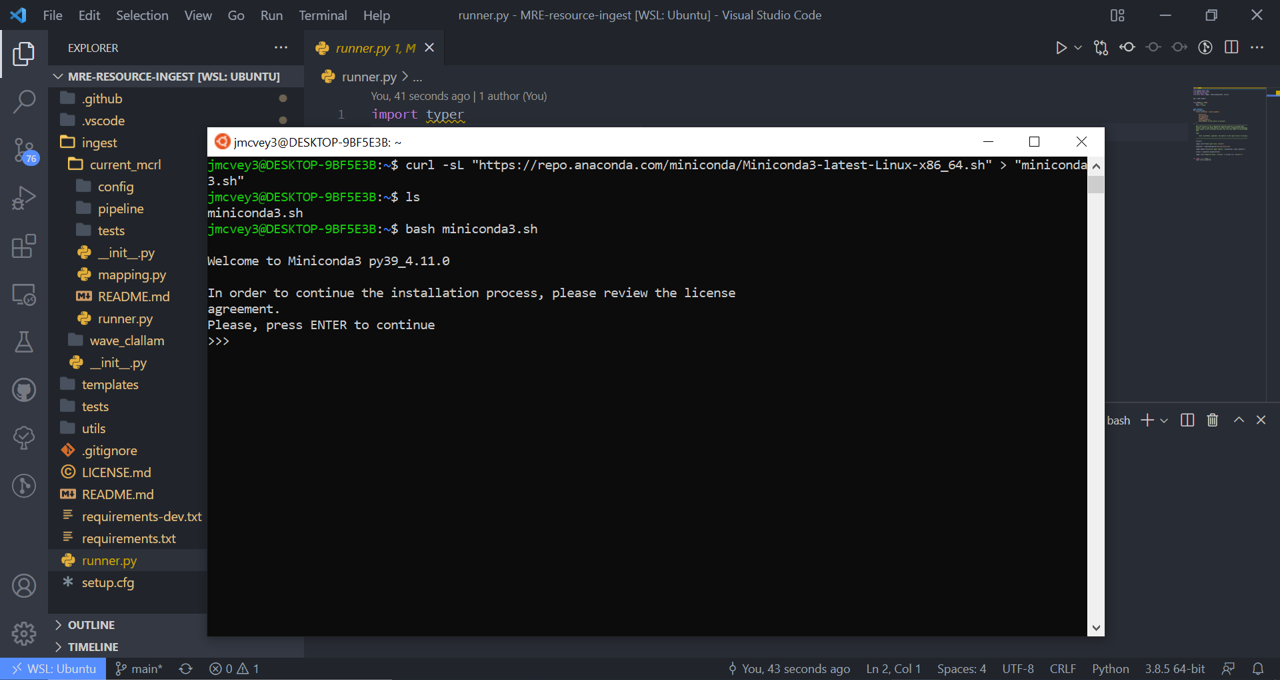Kill terminal with trash icon
Image resolution: width=1280 pixels, height=680 pixels.
click(x=1212, y=420)
